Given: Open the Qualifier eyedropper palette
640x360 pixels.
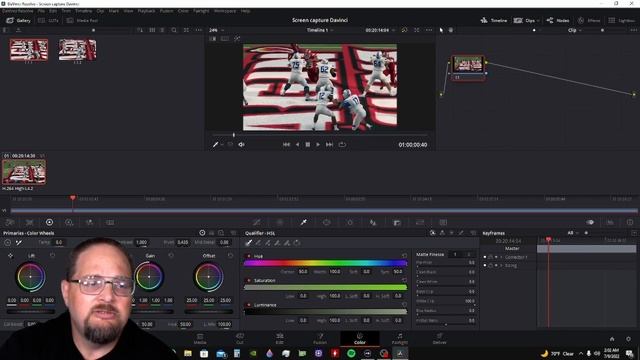Looking at the screenshot, I should [x=303, y=222].
